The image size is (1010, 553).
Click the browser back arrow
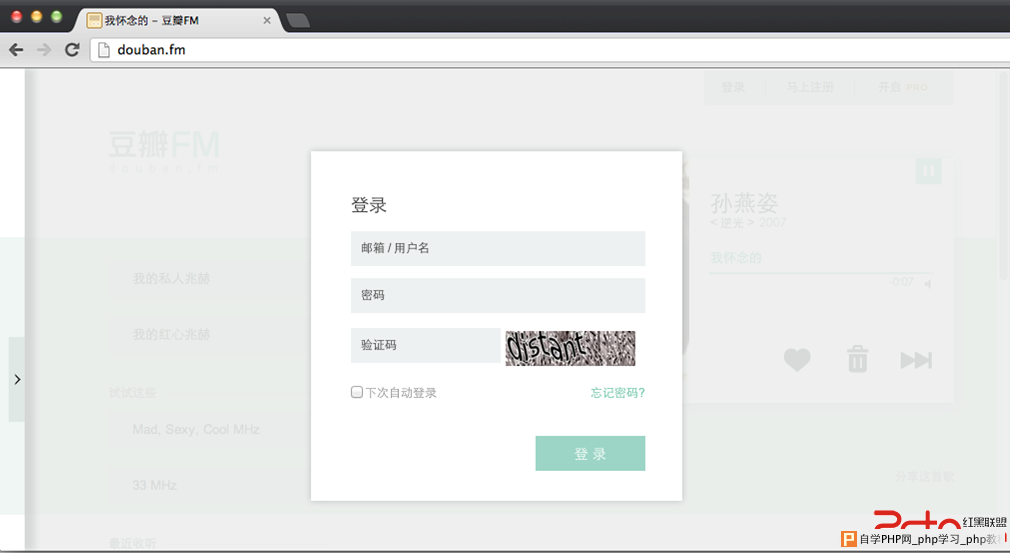pyautogui.click(x=16, y=50)
